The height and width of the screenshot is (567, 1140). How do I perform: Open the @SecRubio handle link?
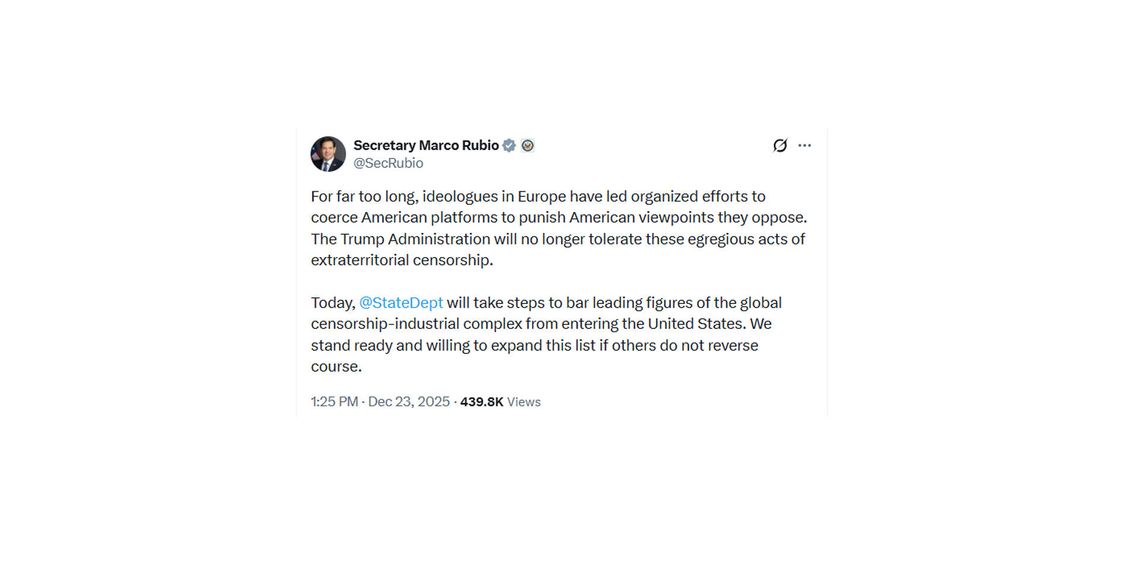[388, 163]
